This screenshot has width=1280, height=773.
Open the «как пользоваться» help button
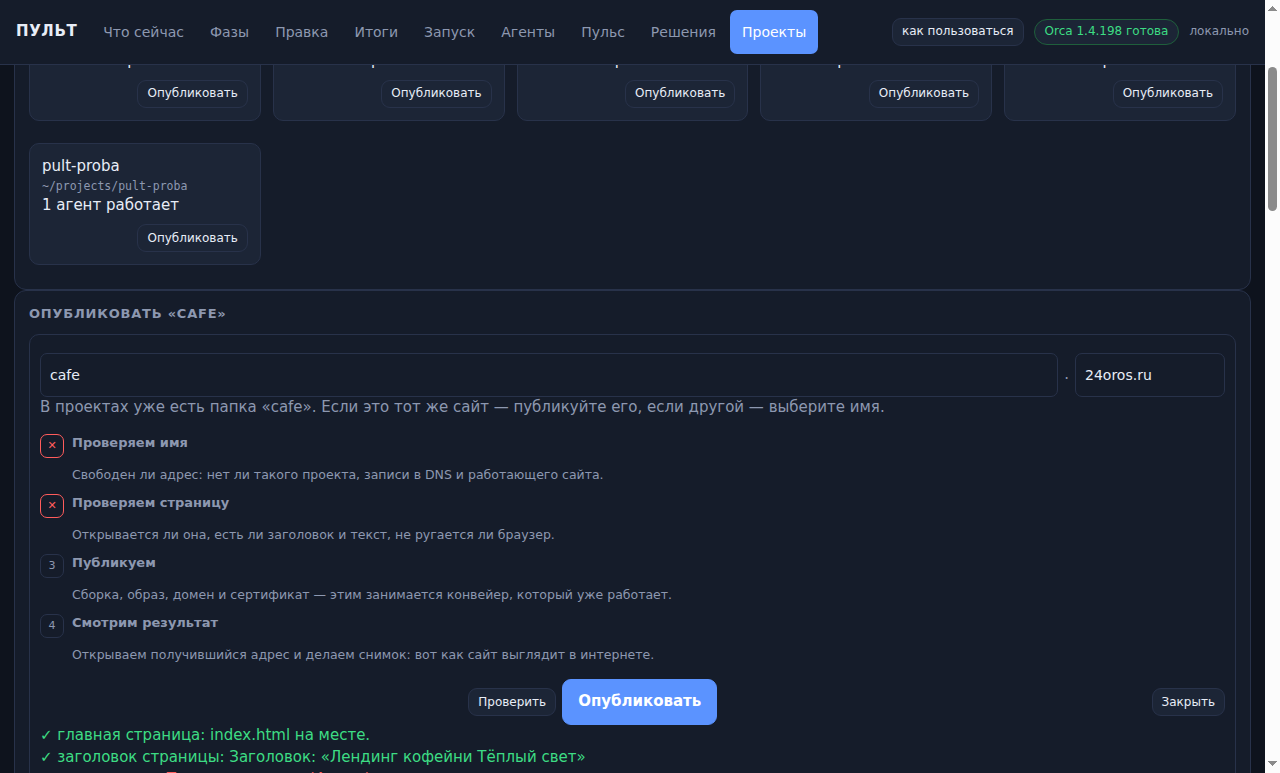(x=958, y=31)
